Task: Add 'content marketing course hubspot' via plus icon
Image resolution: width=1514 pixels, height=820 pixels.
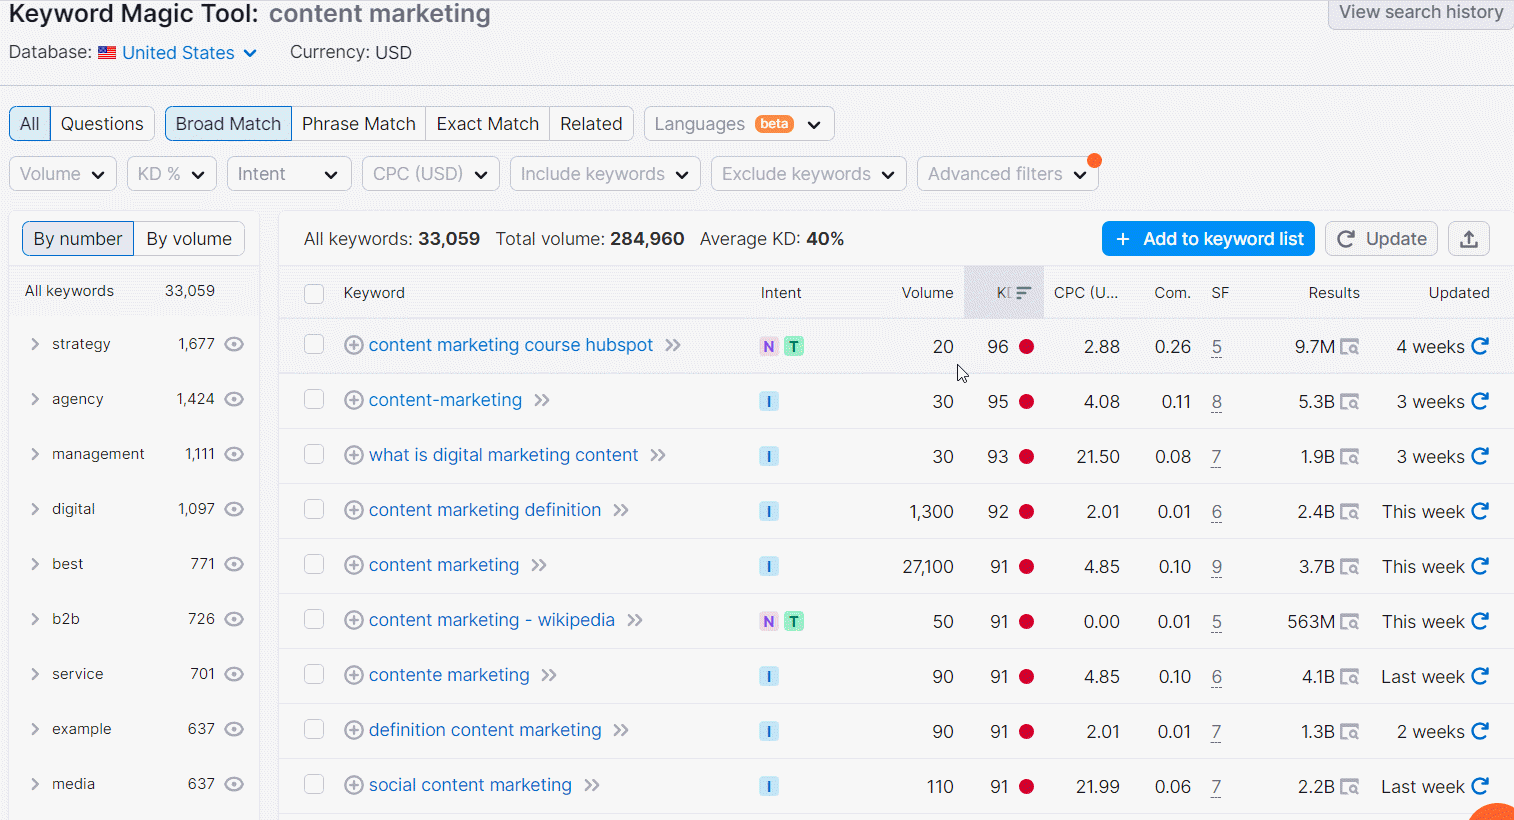Action: click(353, 345)
